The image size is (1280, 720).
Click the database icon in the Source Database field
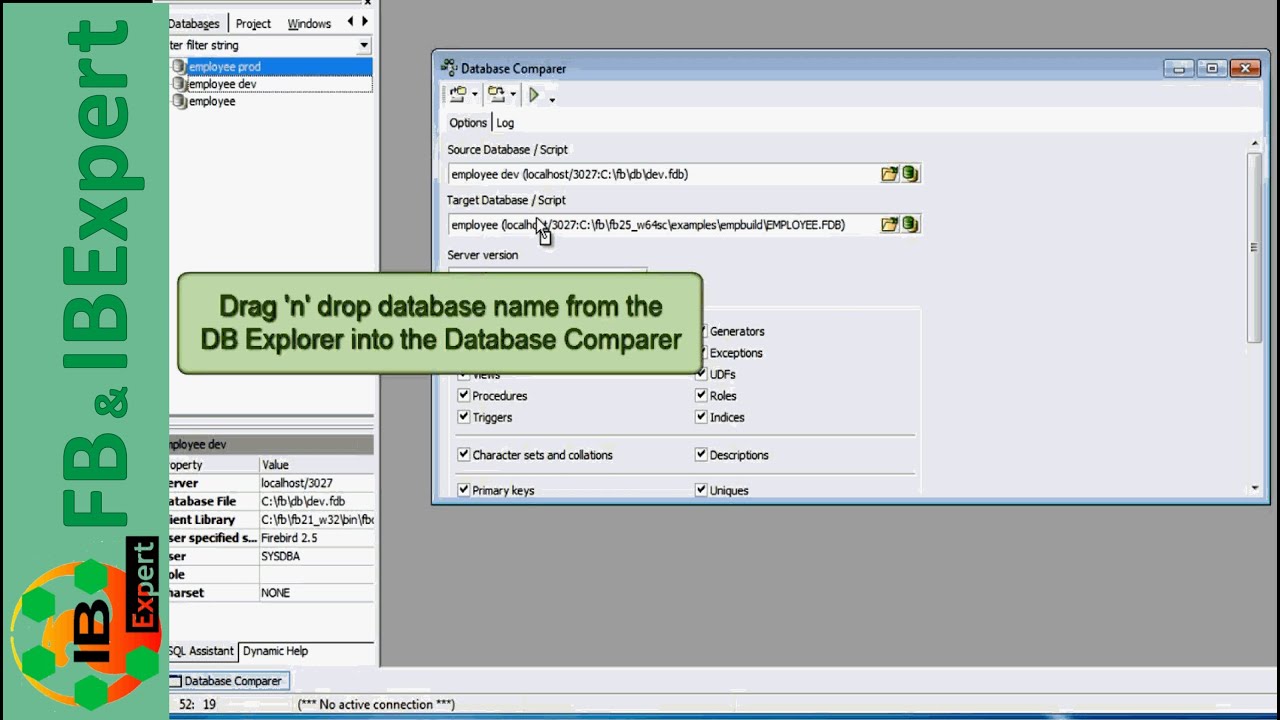(909, 174)
